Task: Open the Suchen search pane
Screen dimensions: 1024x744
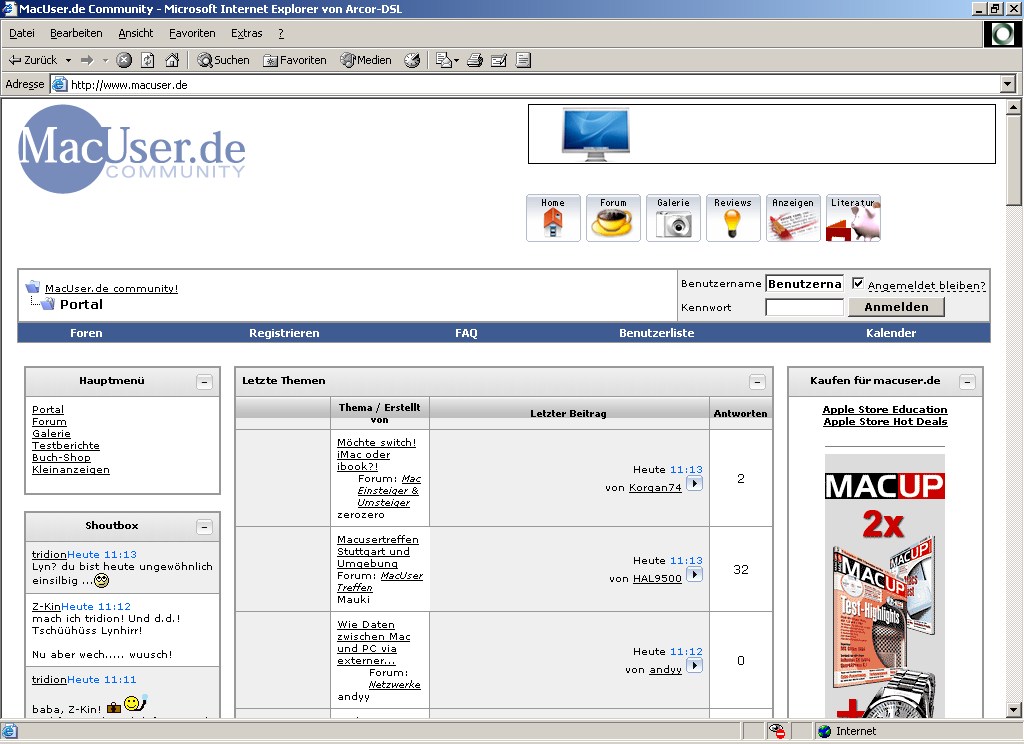Action: 223,60
